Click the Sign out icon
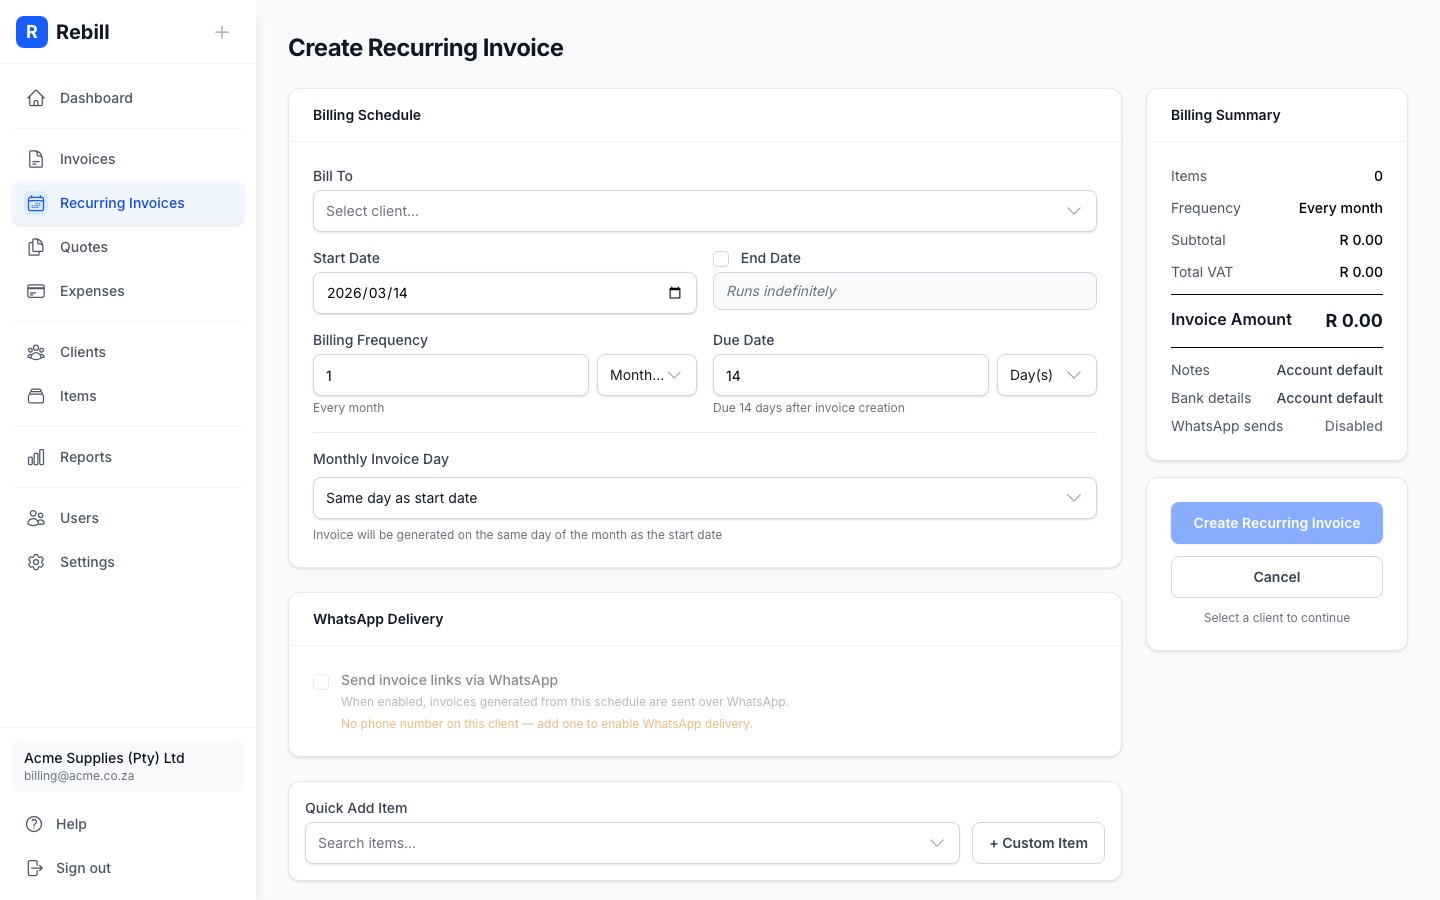 [x=36, y=868]
